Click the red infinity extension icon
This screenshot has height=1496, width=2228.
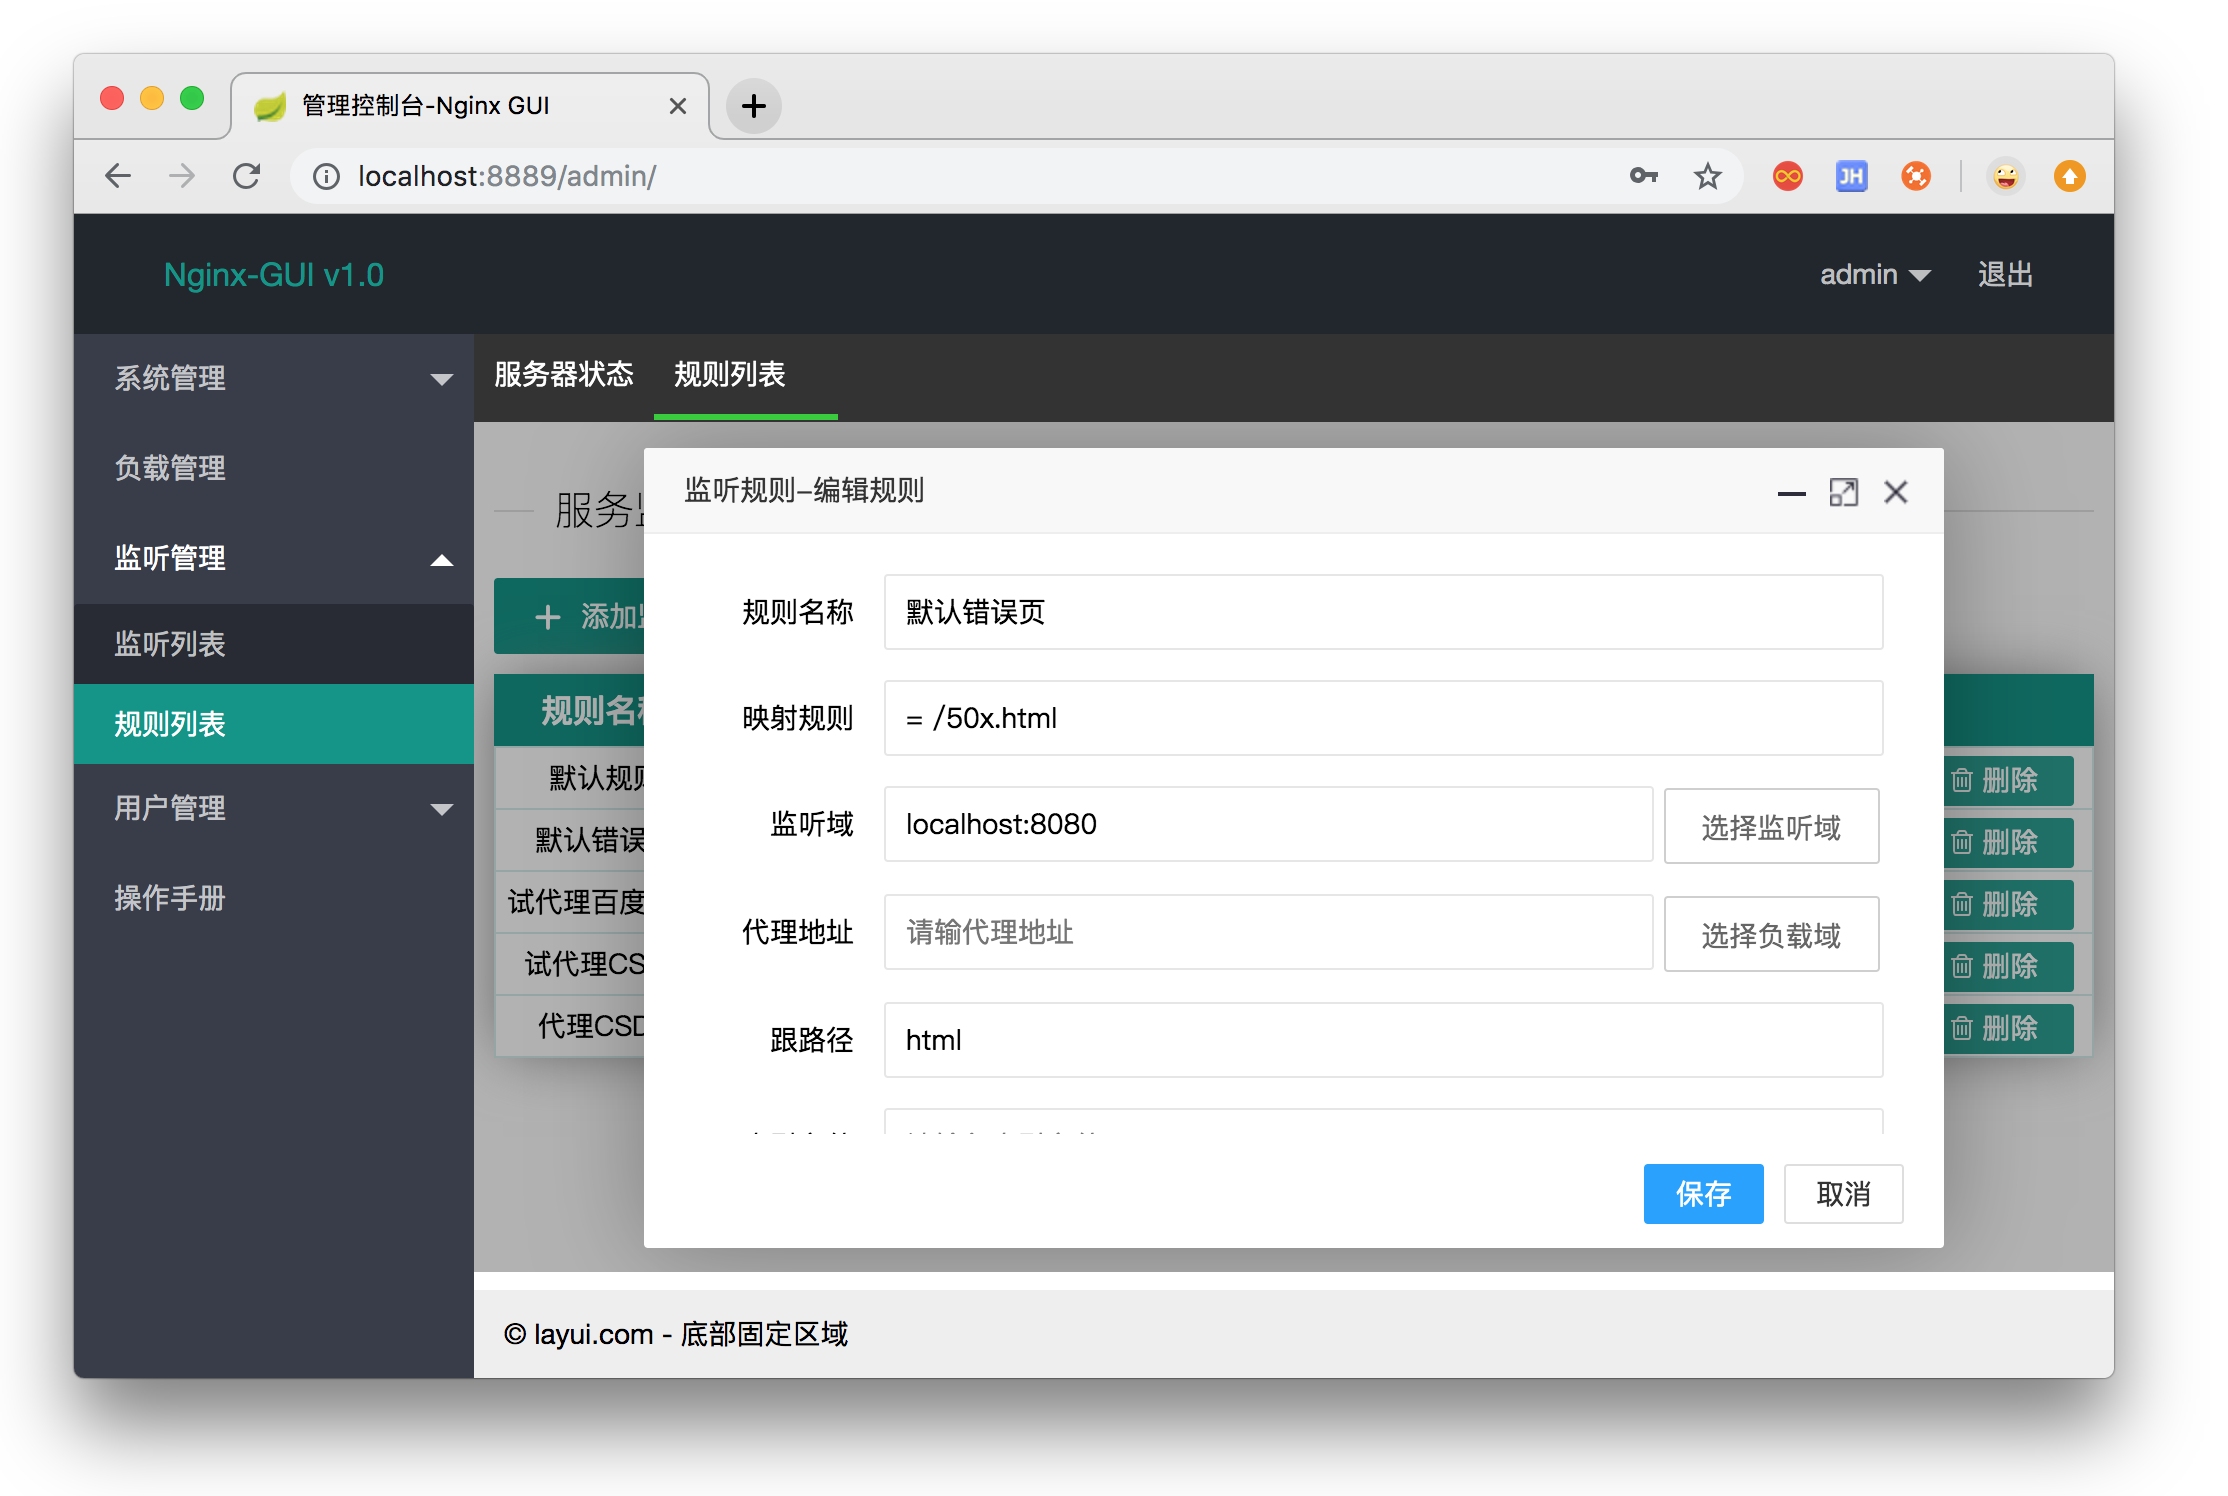tap(1787, 177)
